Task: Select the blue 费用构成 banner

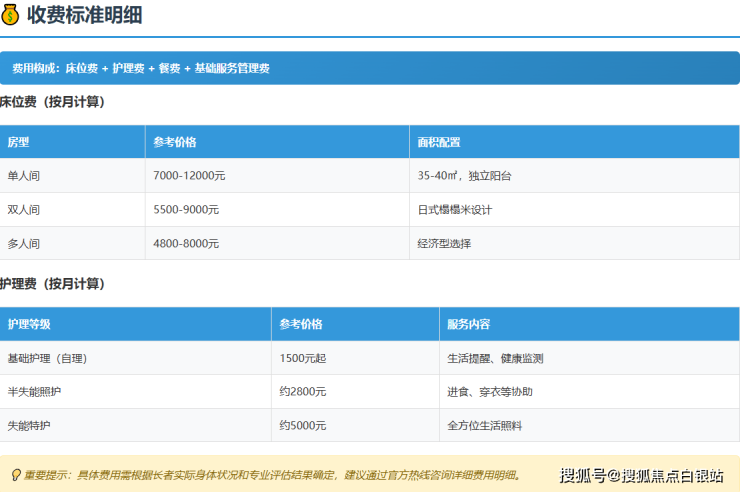Action: tap(369, 68)
